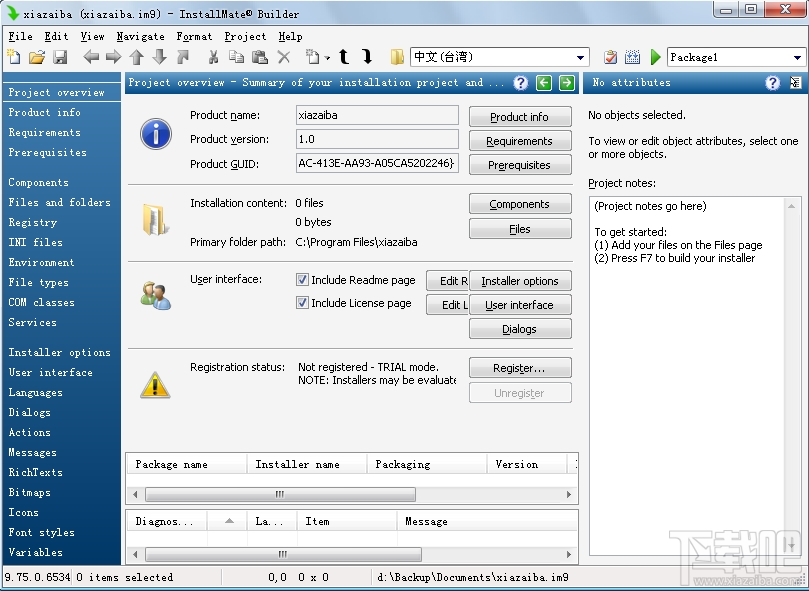Image resolution: width=809 pixels, height=591 pixels.
Task: Click the Copy icon in toolbar
Action: [236, 57]
